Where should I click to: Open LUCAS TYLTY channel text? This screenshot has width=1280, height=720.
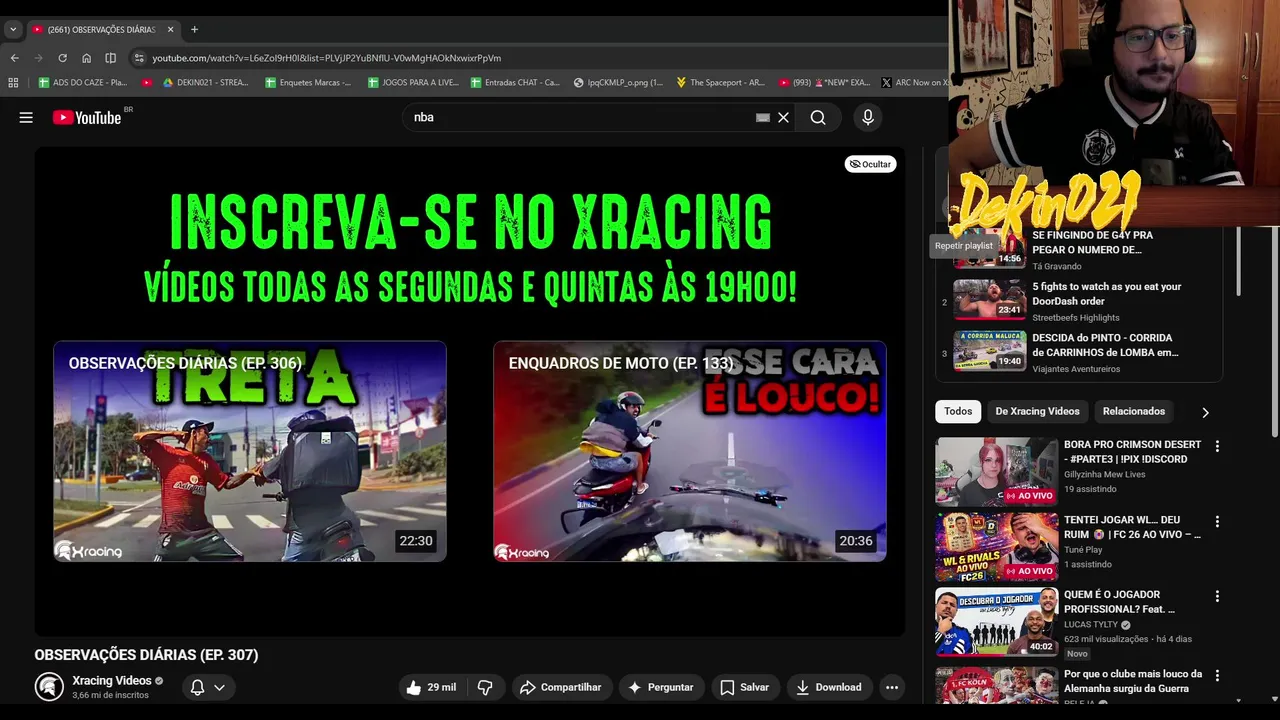tap(1091, 624)
